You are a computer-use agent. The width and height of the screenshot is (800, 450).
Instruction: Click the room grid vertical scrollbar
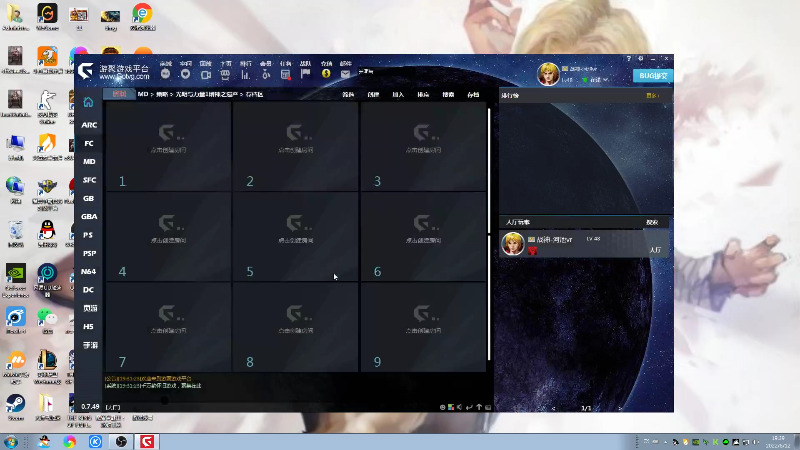[x=489, y=234]
